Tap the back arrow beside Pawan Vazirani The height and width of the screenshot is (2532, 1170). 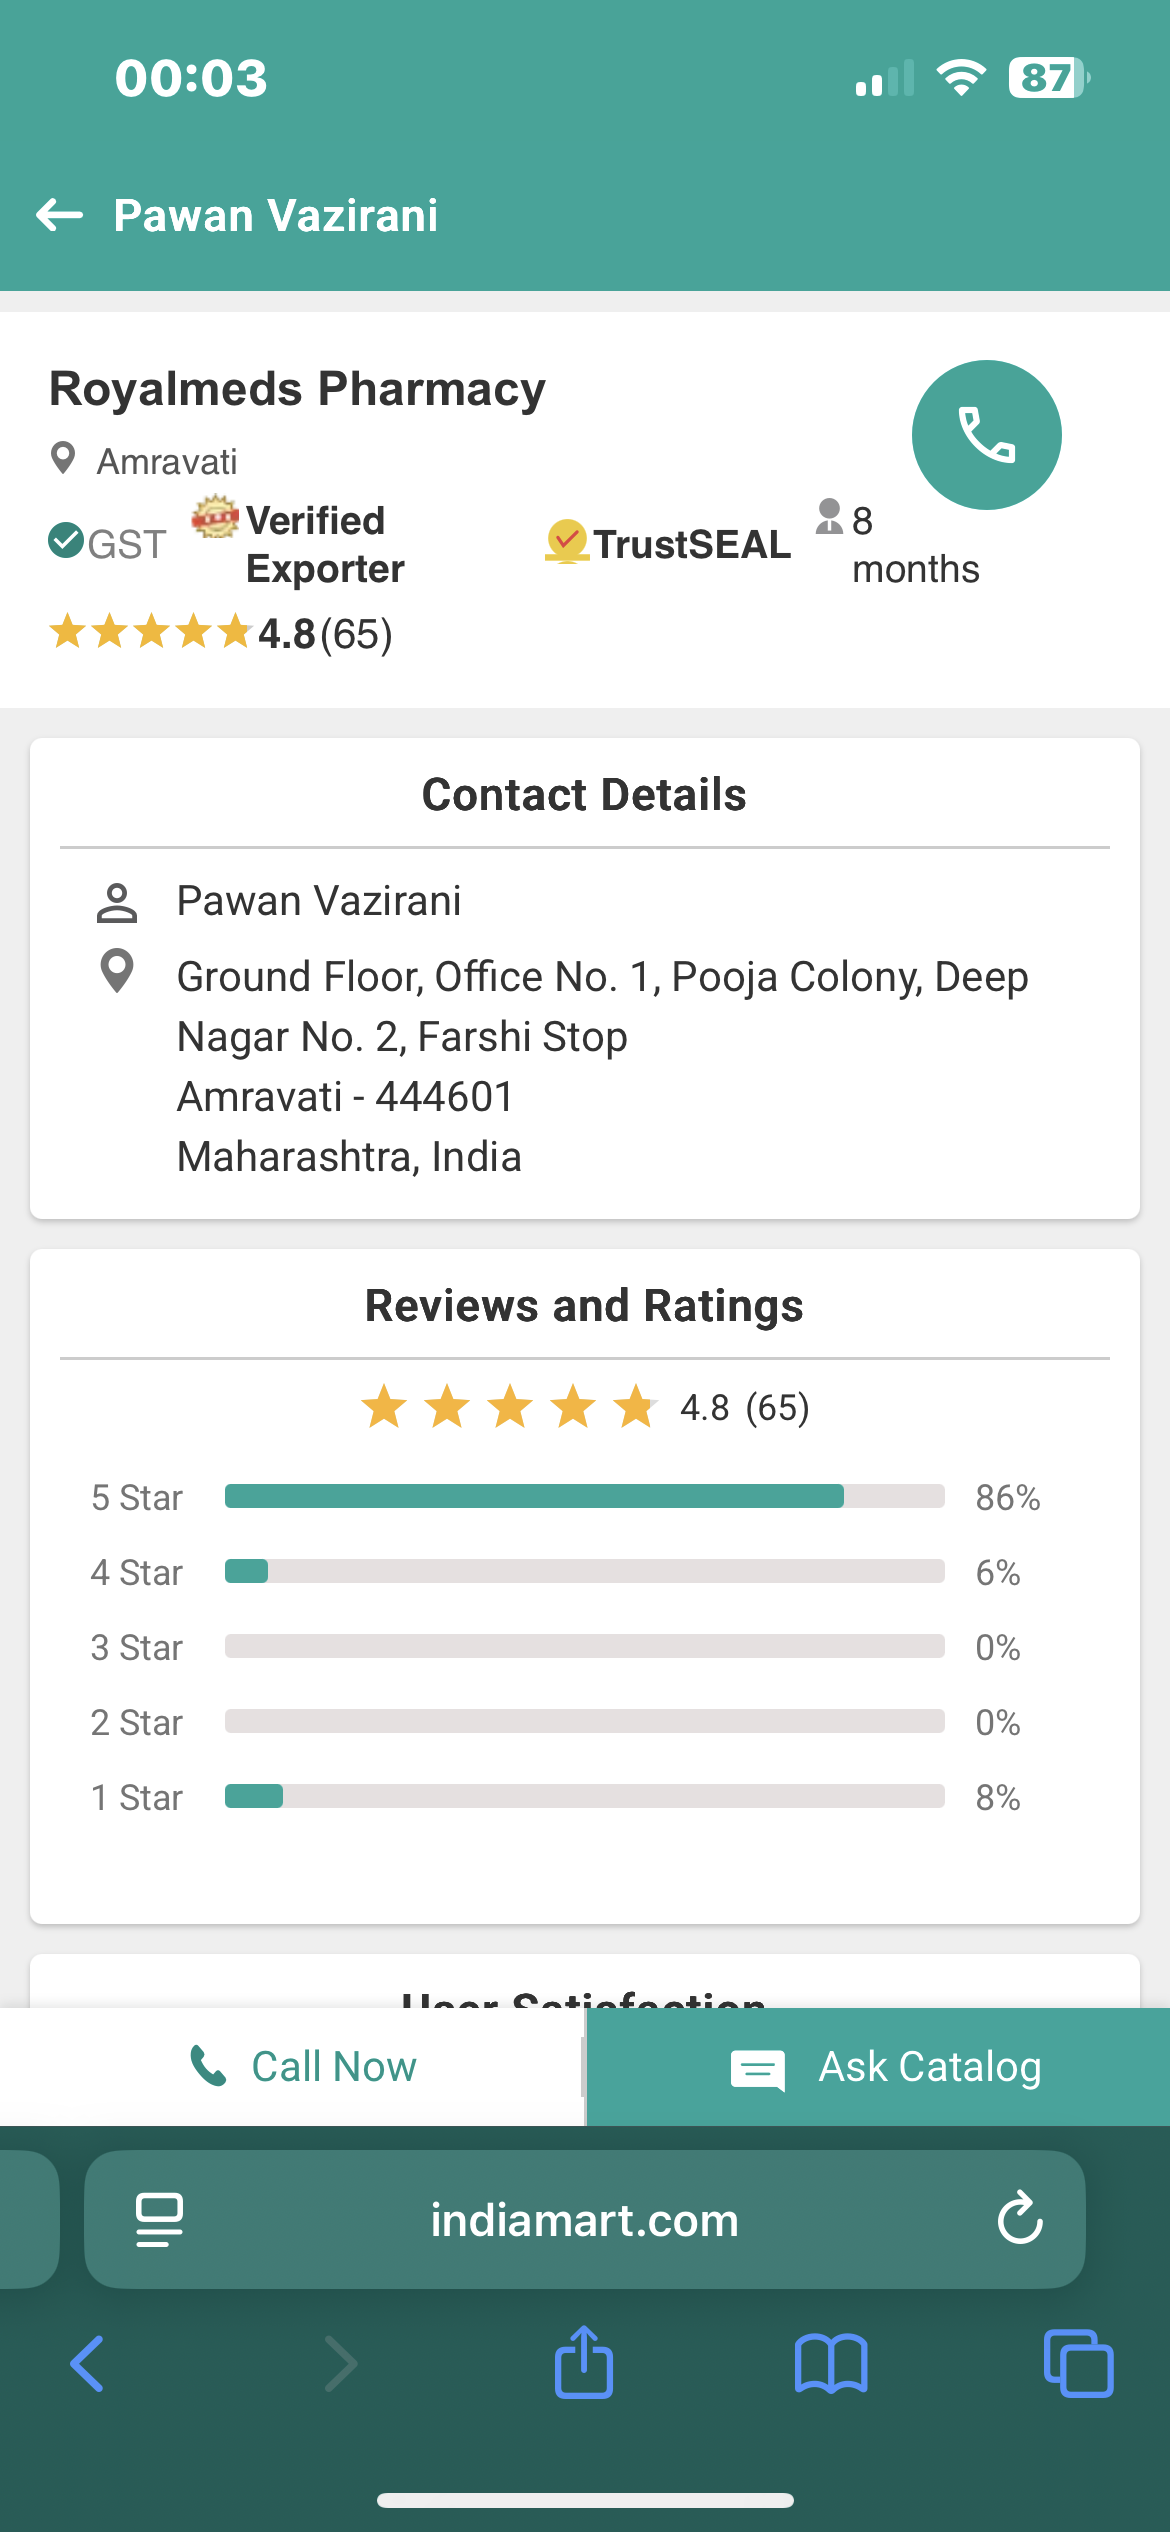60,215
